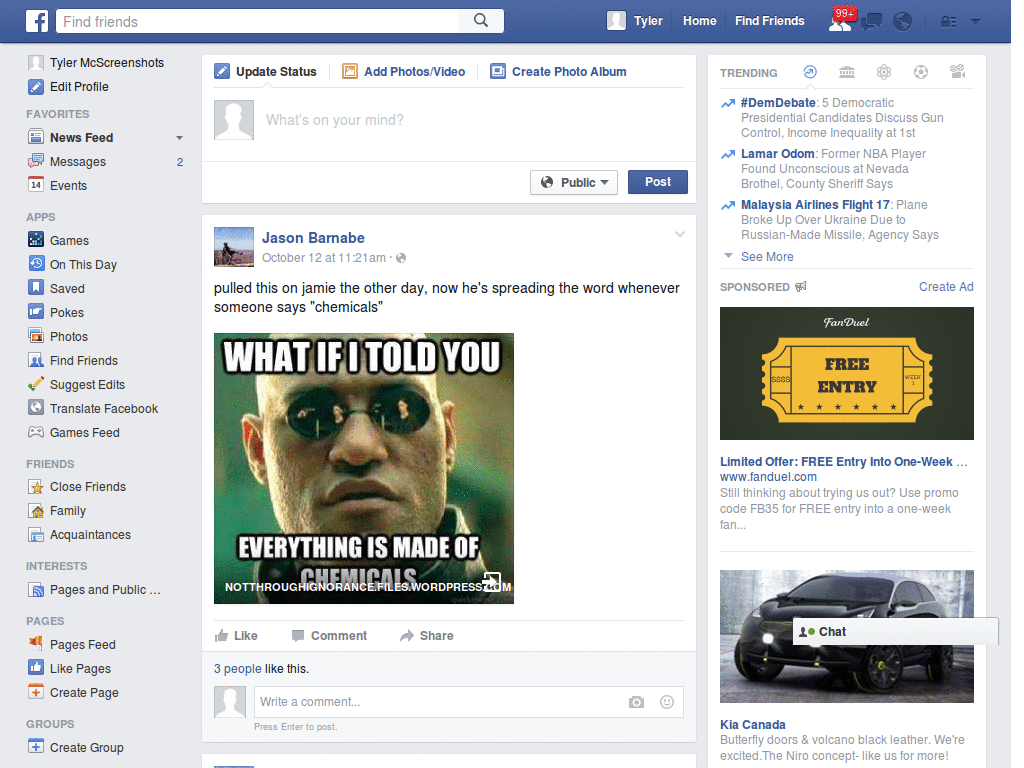Click the emoji smiley icon in comment box
Image resolution: width=1024 pixels, height=768 pixels.
pos(667,702)
